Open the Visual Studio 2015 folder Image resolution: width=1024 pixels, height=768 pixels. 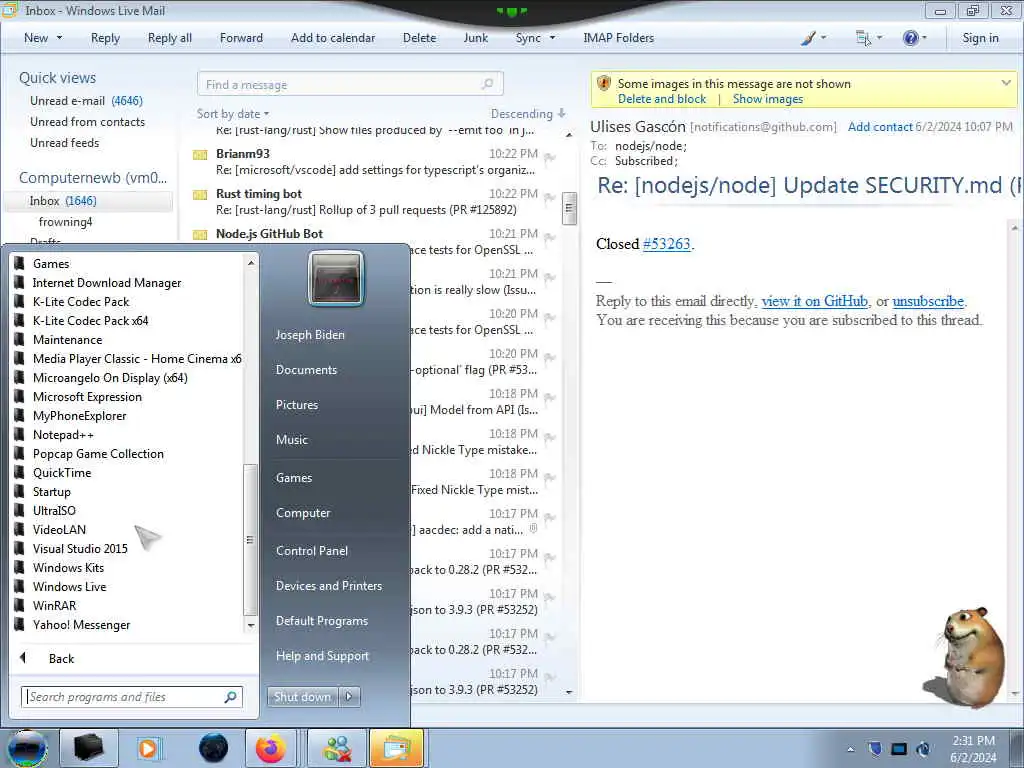coord(80,549)
